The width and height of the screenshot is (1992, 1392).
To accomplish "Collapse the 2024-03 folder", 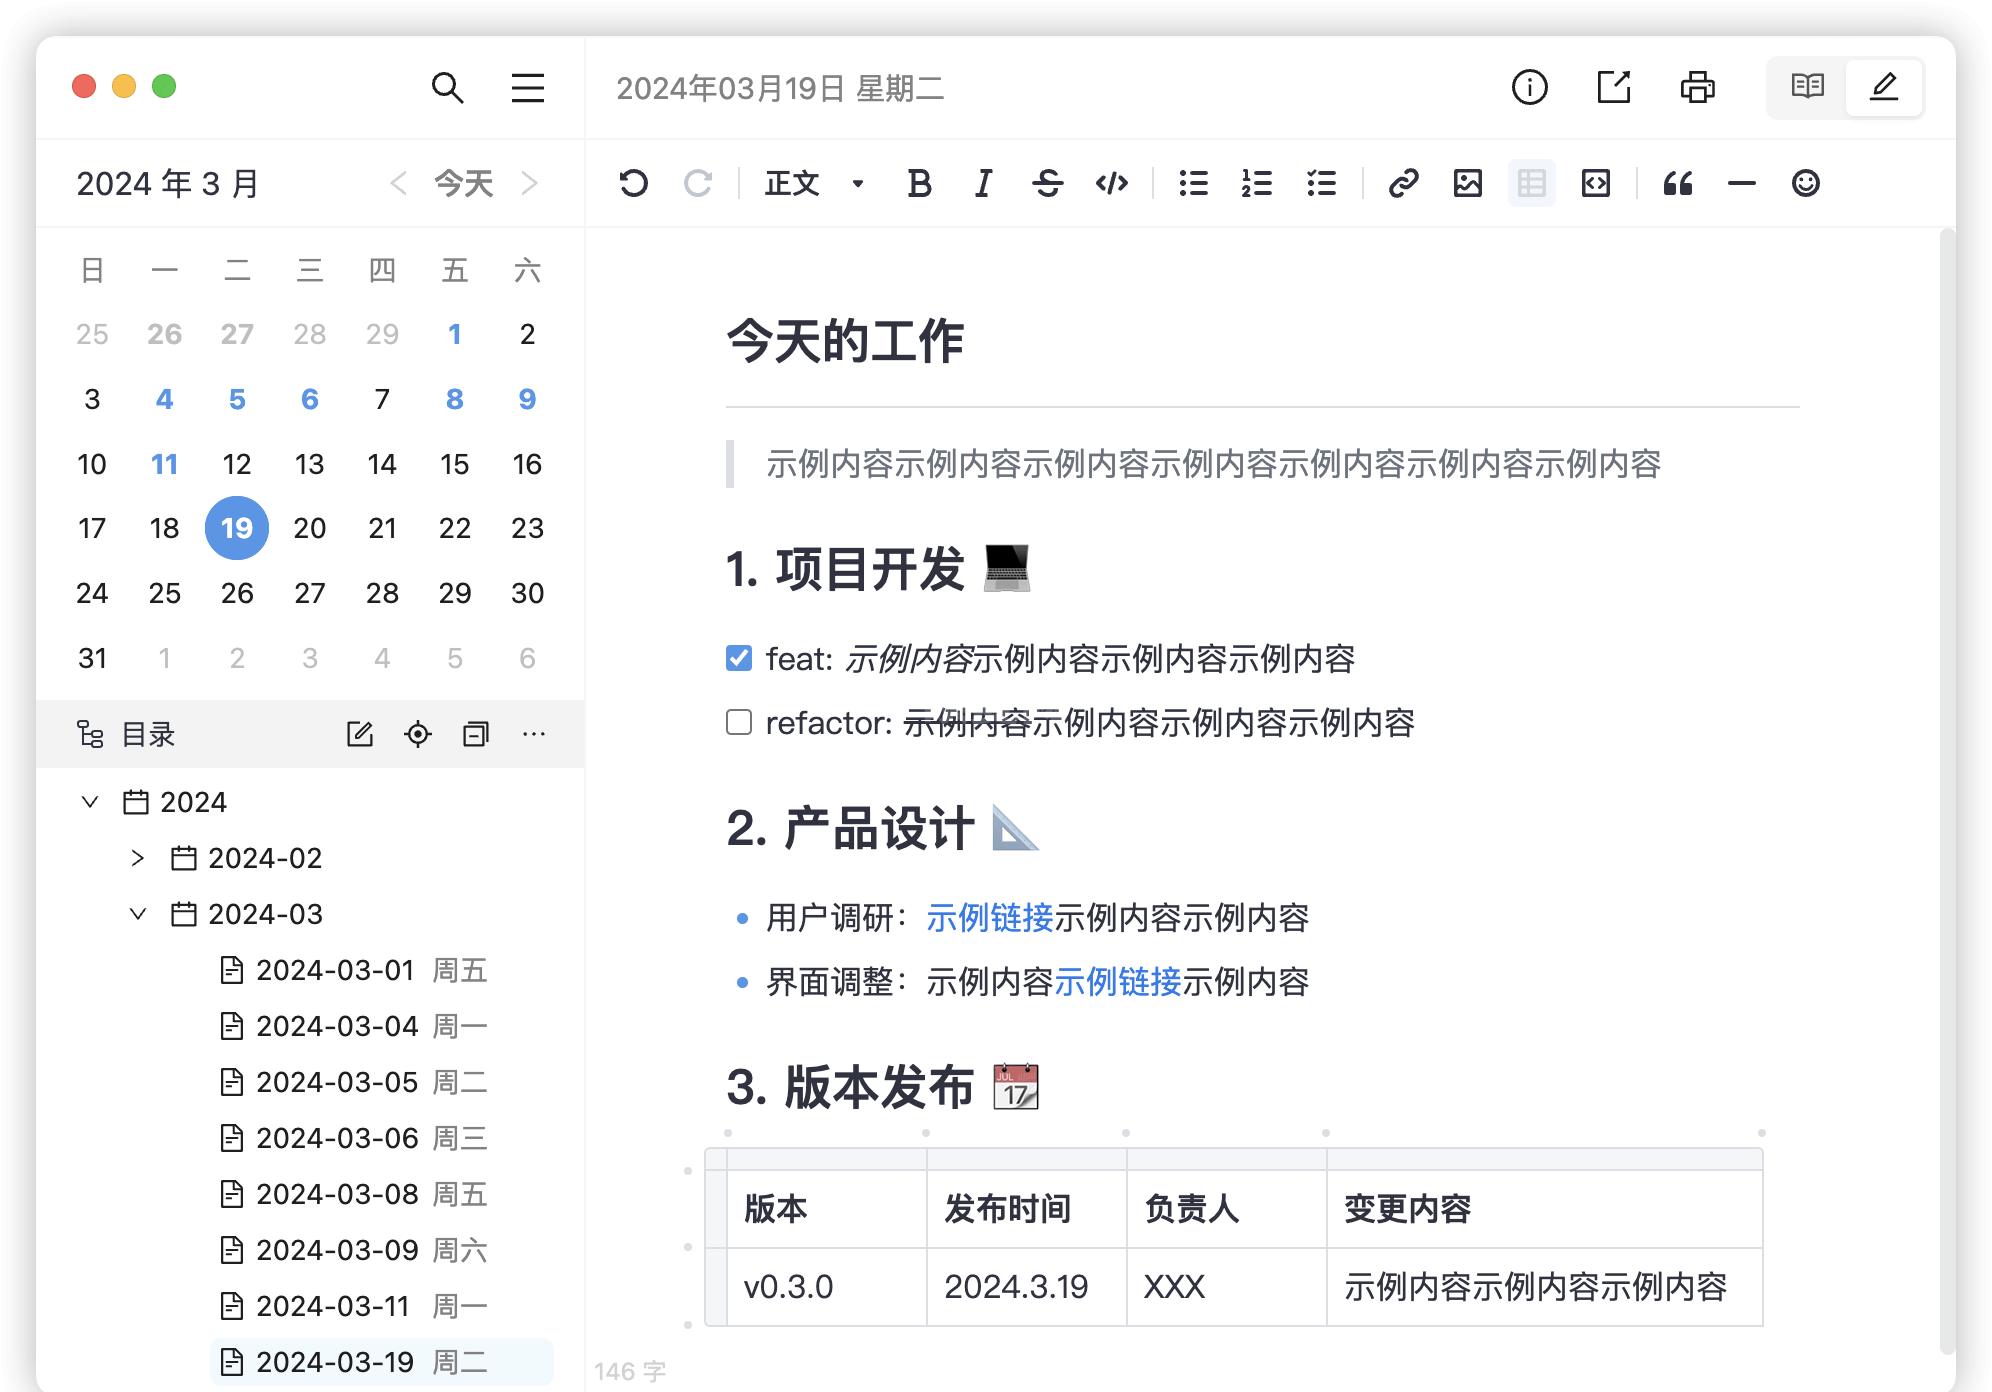I will click(x=138, y=914).
